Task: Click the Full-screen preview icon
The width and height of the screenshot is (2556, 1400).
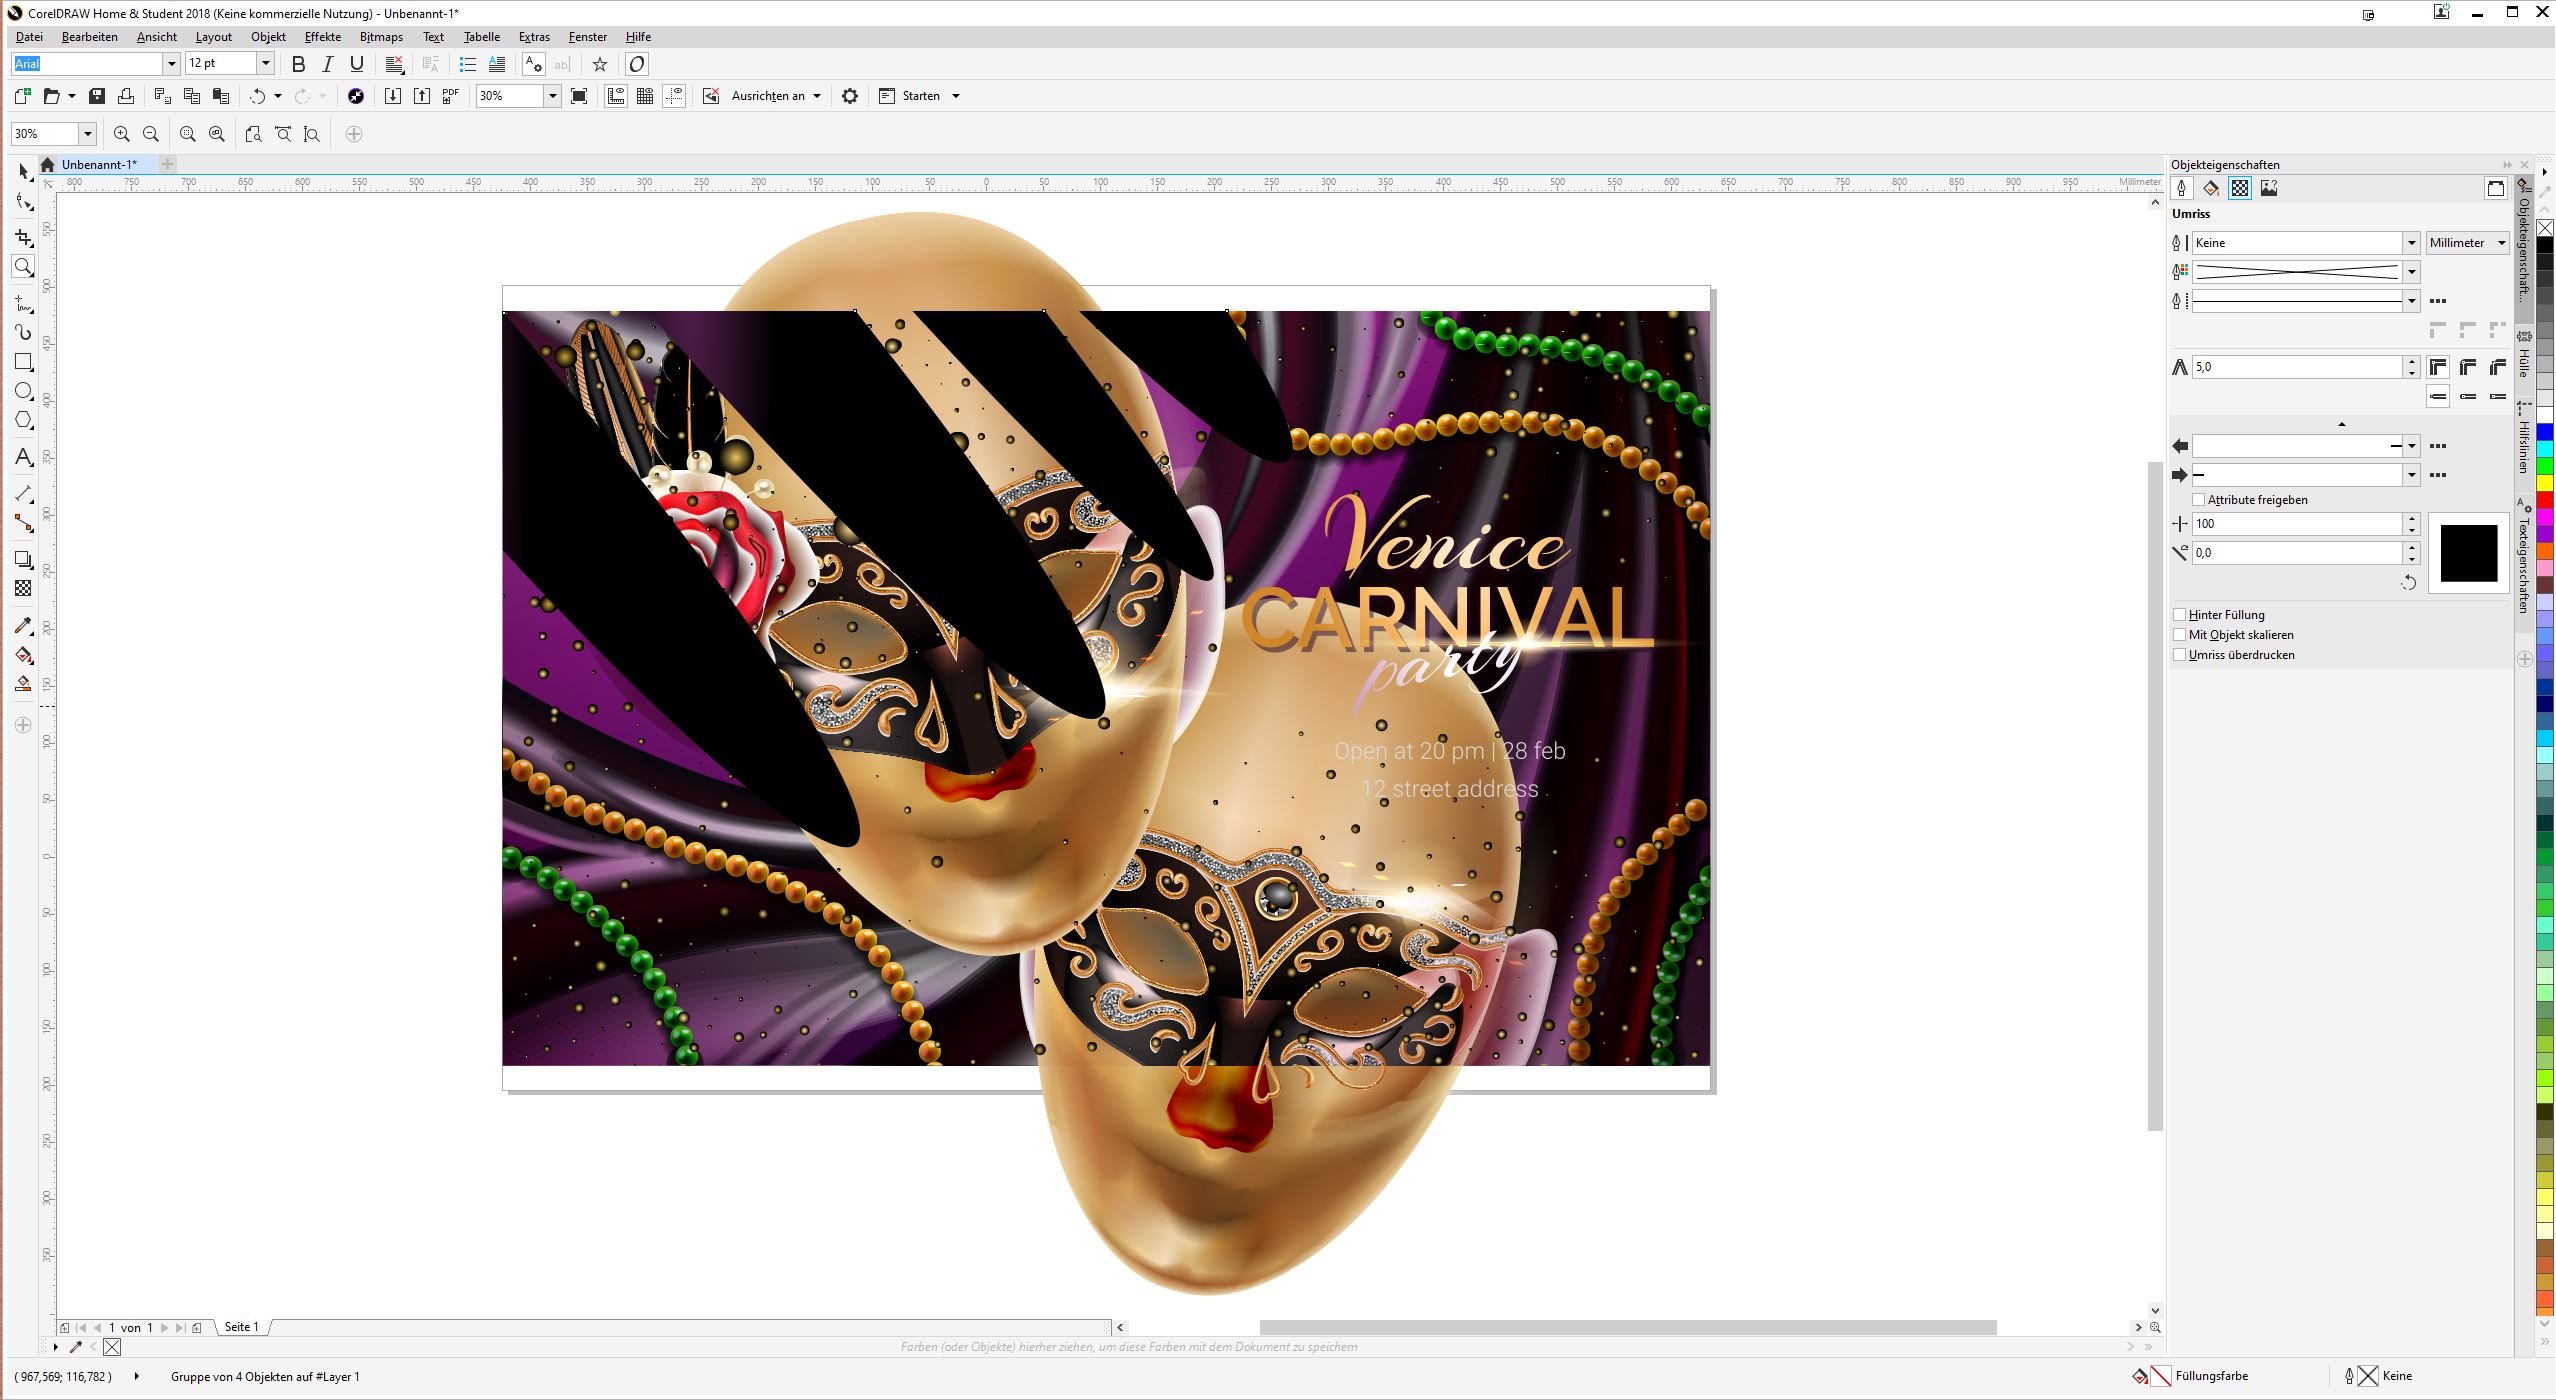Action: pyautogui.click(x=579, y=96)
